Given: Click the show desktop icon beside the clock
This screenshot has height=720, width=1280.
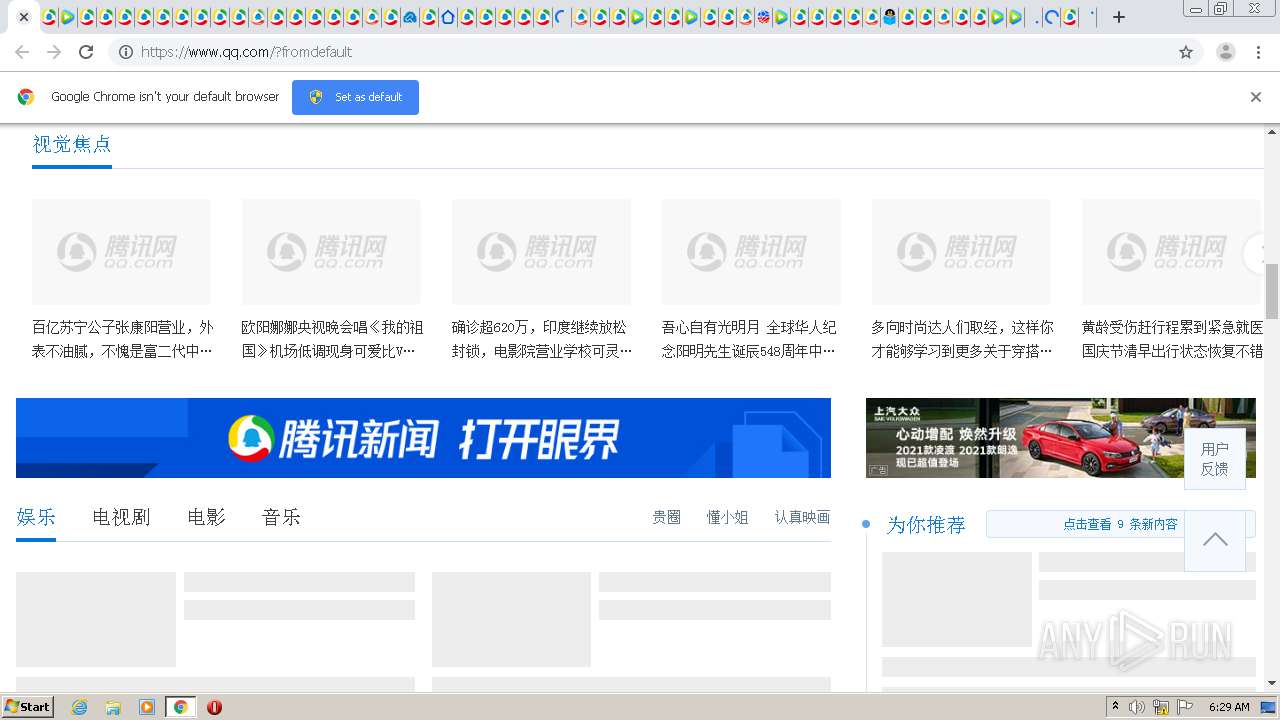Looking at the screenshot, I should (x=1269, y=707).
